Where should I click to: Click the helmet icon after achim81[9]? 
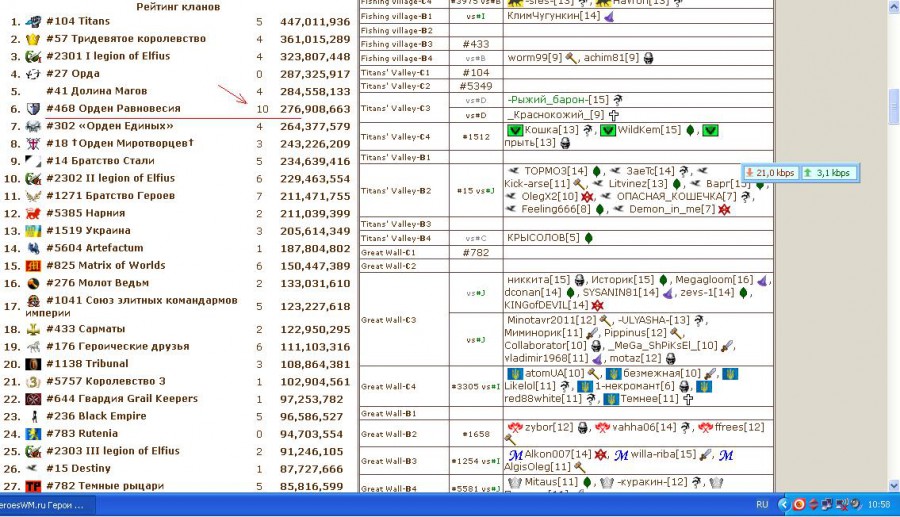tap(649, 58)
